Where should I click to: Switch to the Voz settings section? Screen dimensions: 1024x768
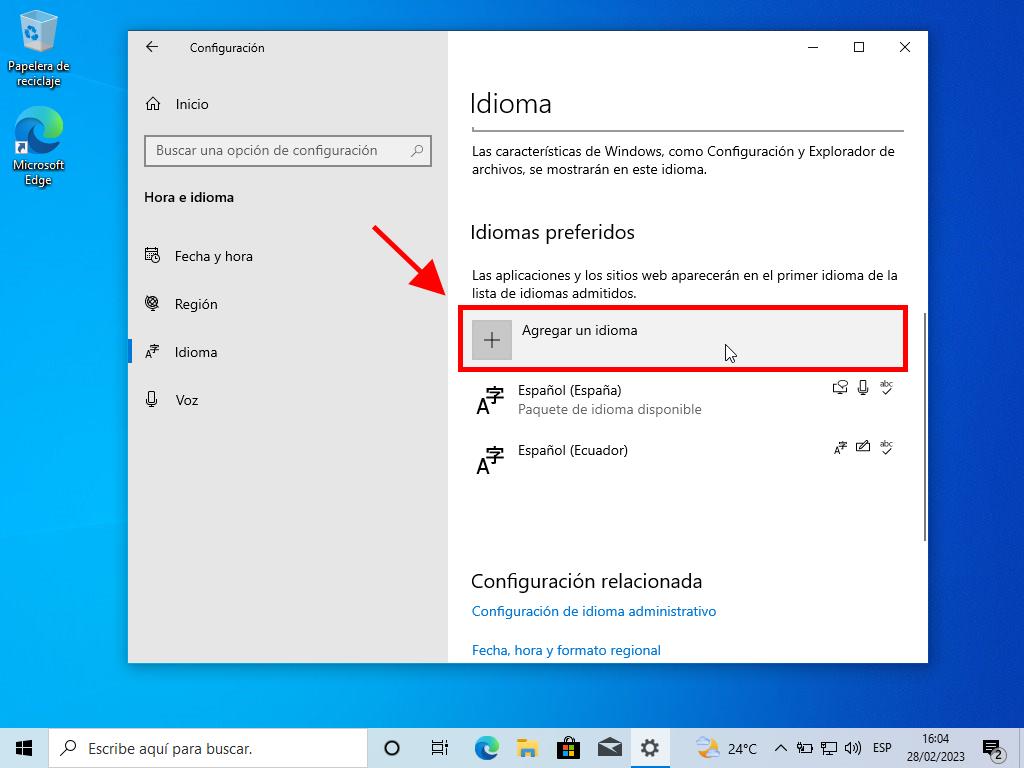point(187,400)
